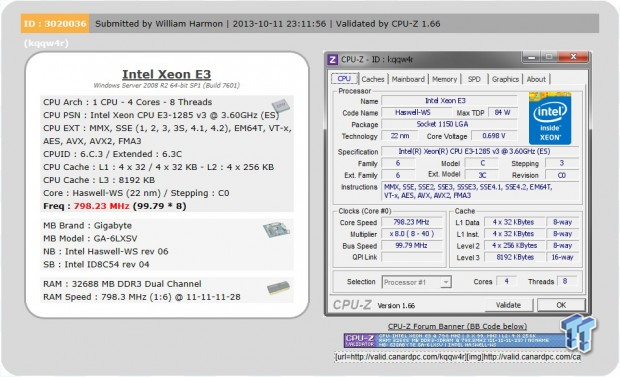Click the Level 3 16-way value
The height and width of the screenshot is (377, 620).
(x=562, y=257)
